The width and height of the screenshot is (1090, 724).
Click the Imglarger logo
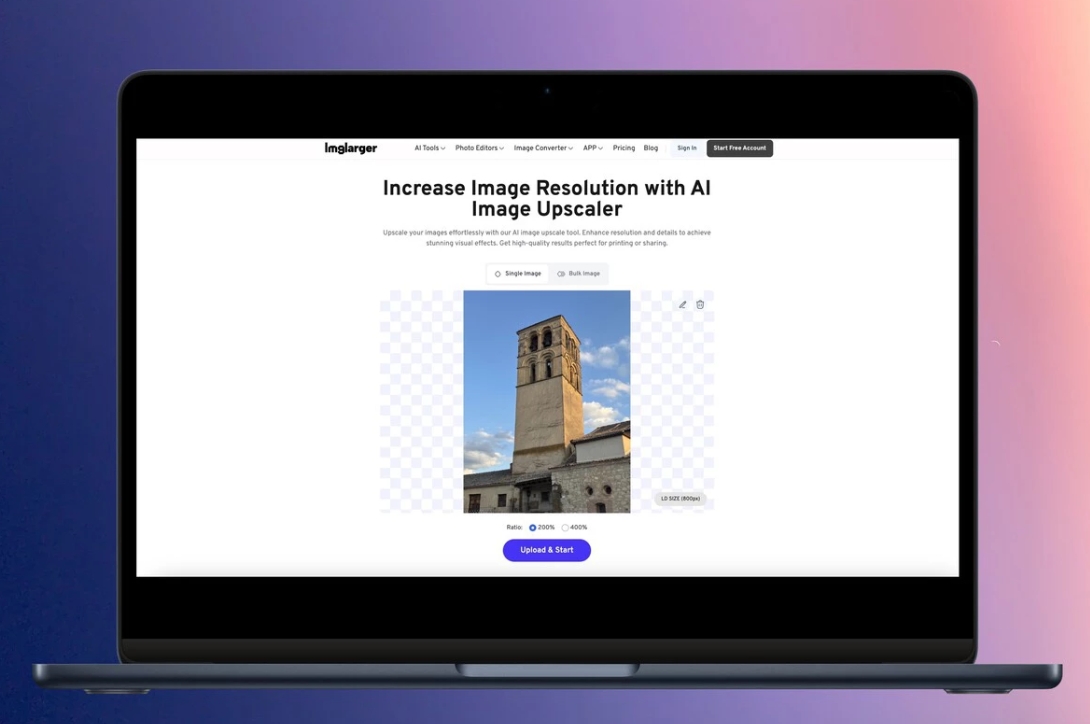[350, 148]
